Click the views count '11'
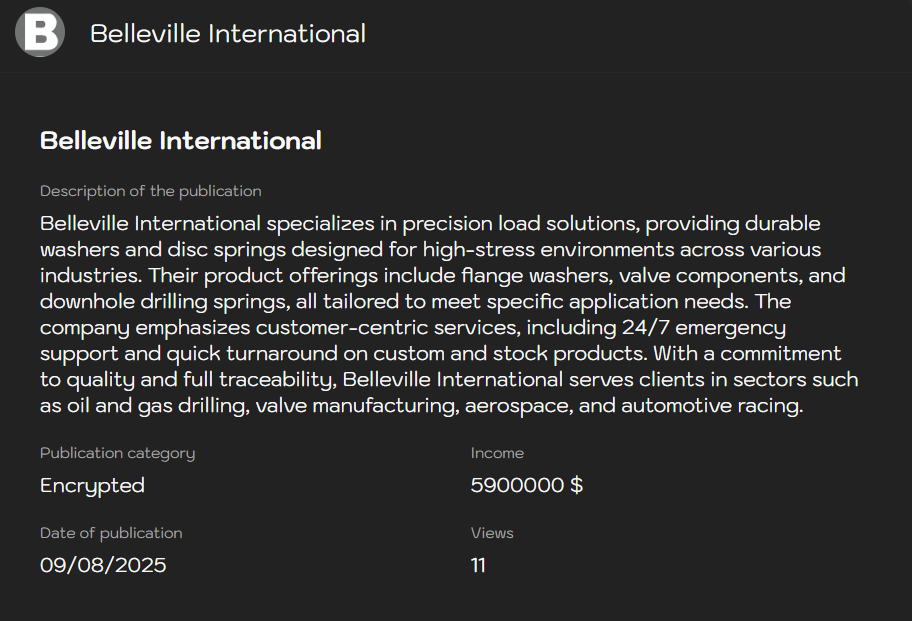The height and width of the screenshot is (621, 912). click(478, 565)
